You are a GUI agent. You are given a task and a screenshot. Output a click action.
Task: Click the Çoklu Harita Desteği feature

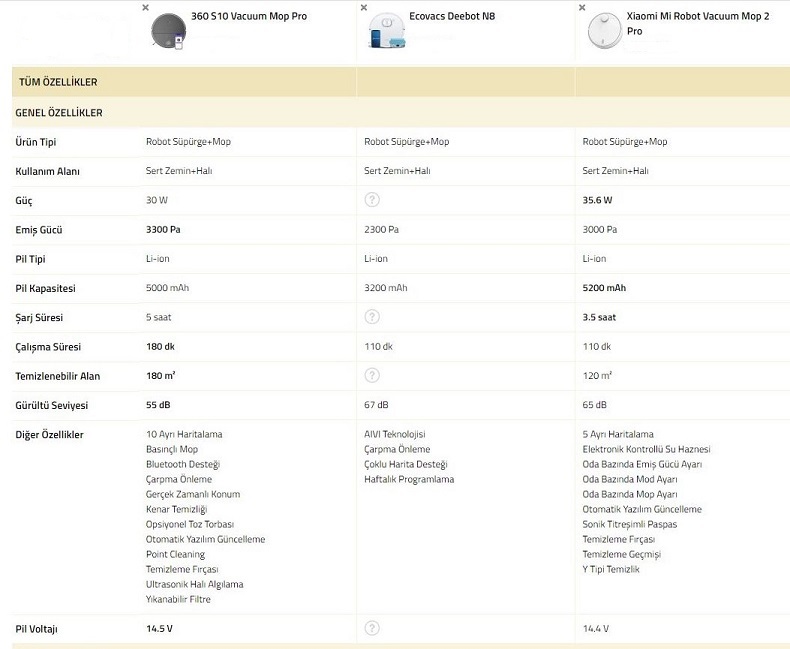(406, 464)
